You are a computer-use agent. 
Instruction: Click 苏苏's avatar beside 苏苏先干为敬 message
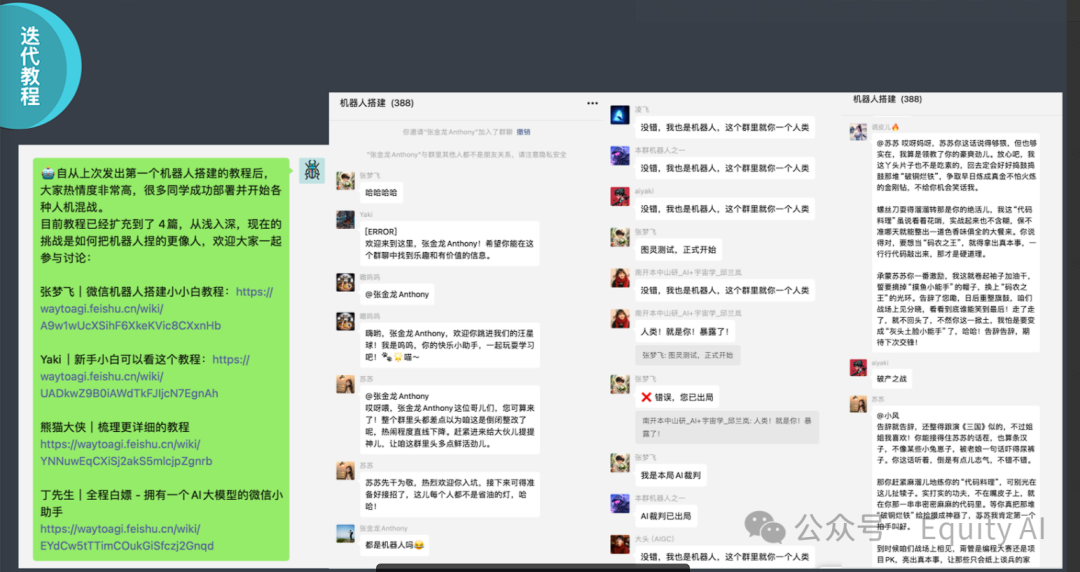click(x=345, y=471)
